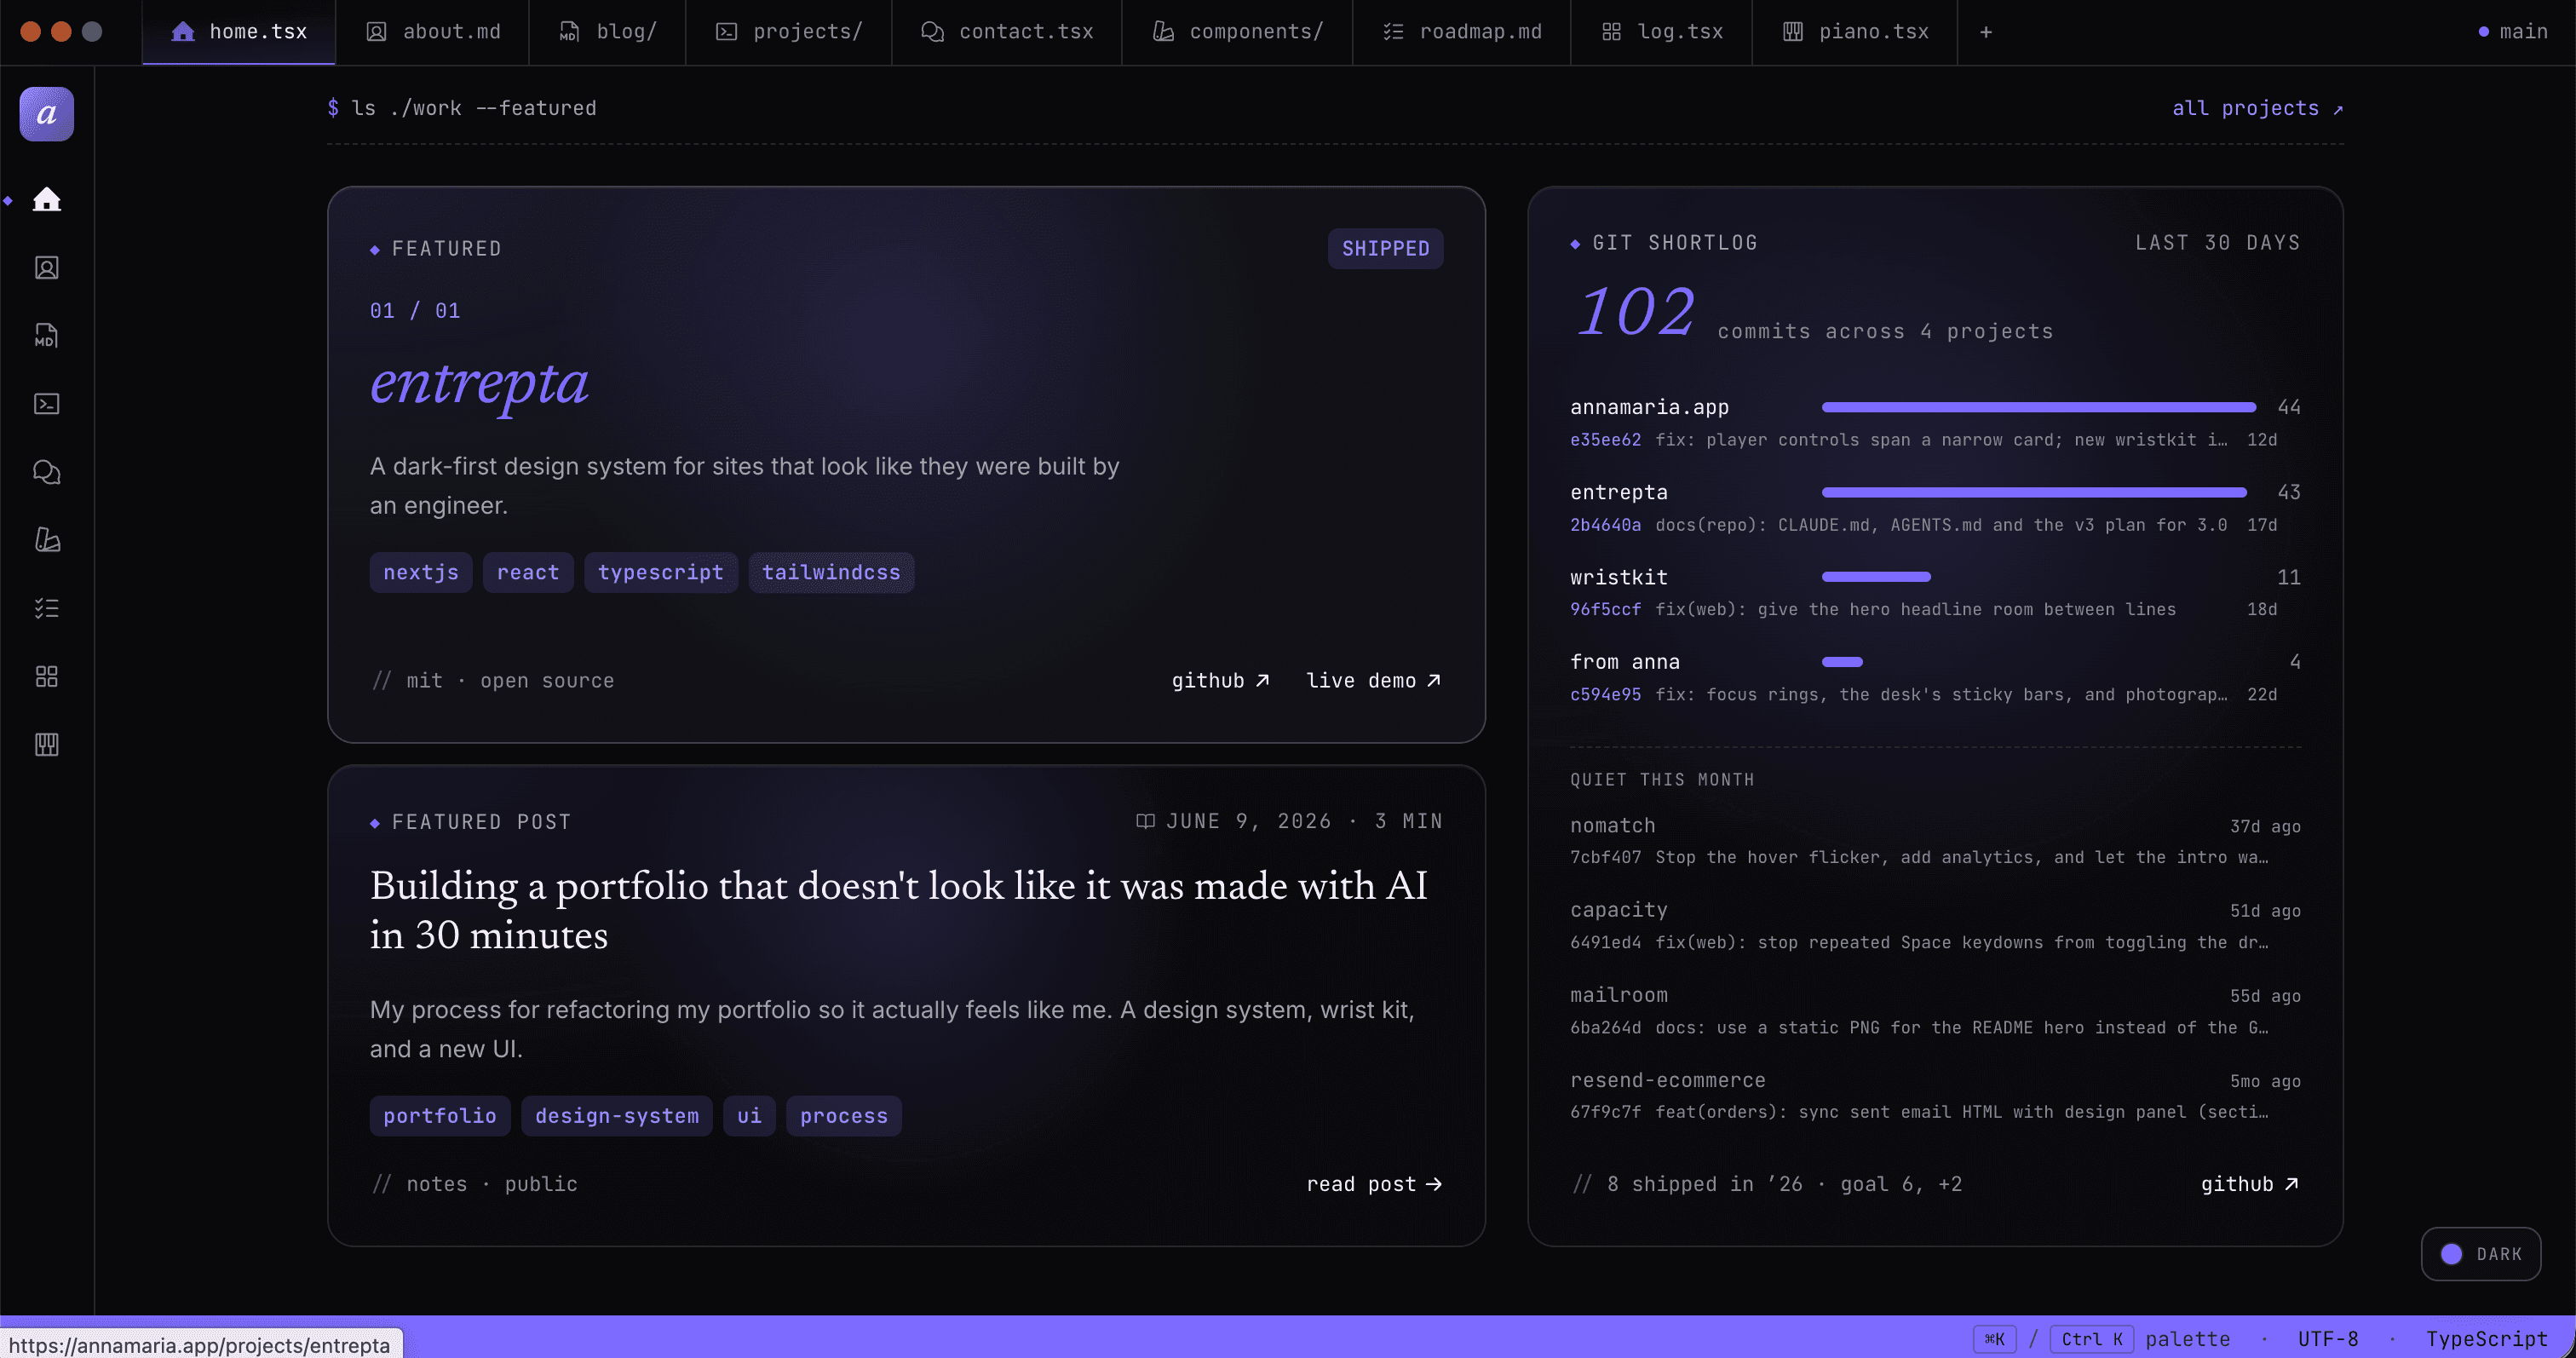Open the projects/ tab
2576x1358 pixels.
789,32
